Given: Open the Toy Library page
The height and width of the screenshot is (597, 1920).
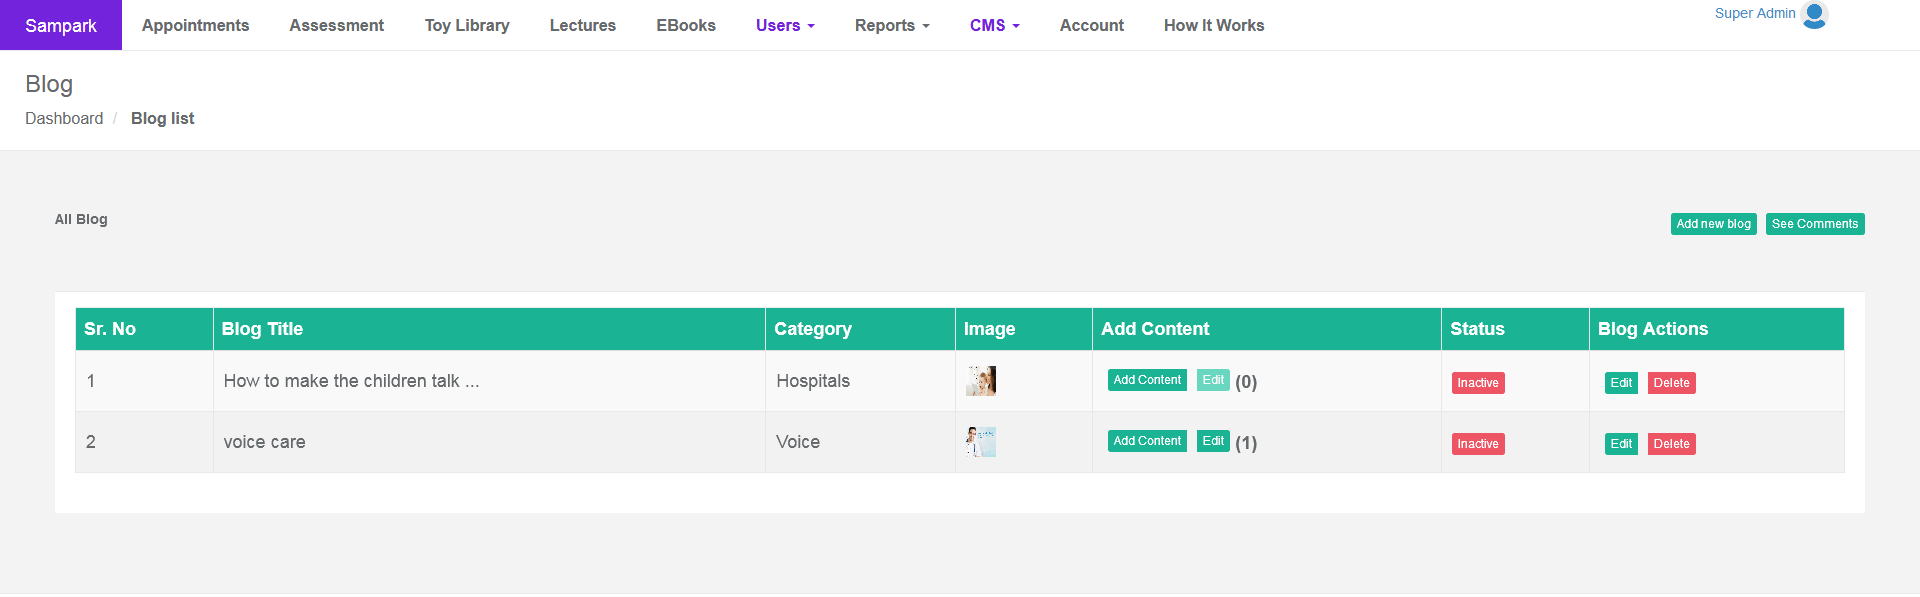Looking at the screenshot, I should tap(467, 25).
